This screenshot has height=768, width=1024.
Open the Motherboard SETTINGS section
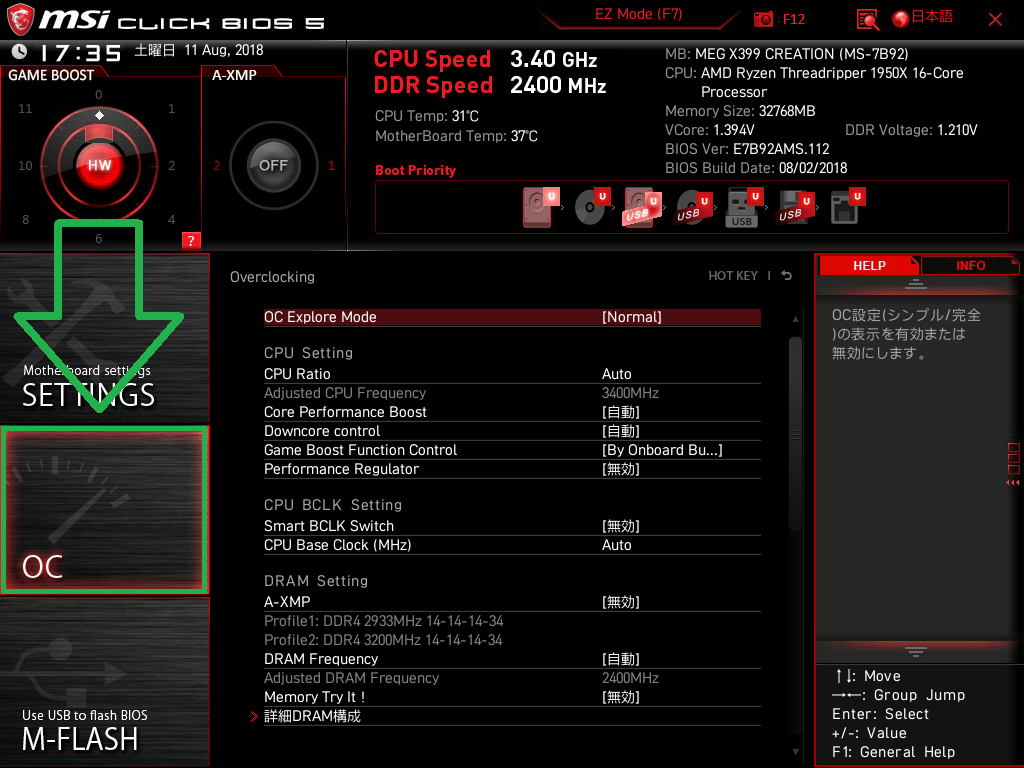click(104, 337)
